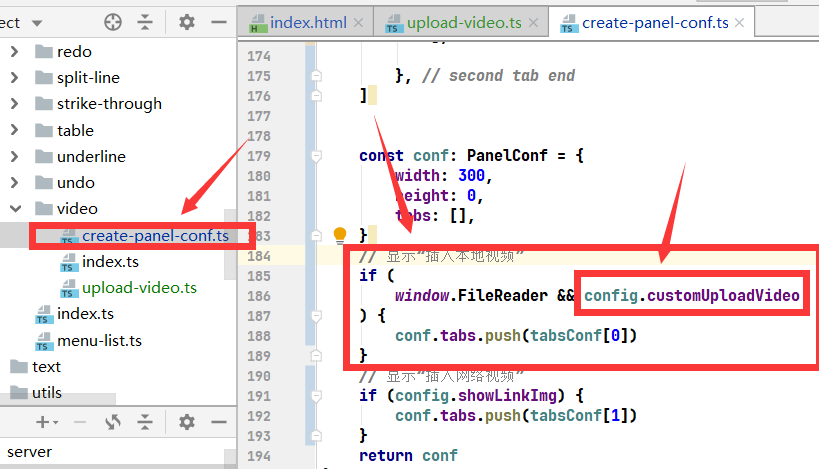
Task: Collapse the video folder
Action: pyautogui.click(x=16, y=208)
